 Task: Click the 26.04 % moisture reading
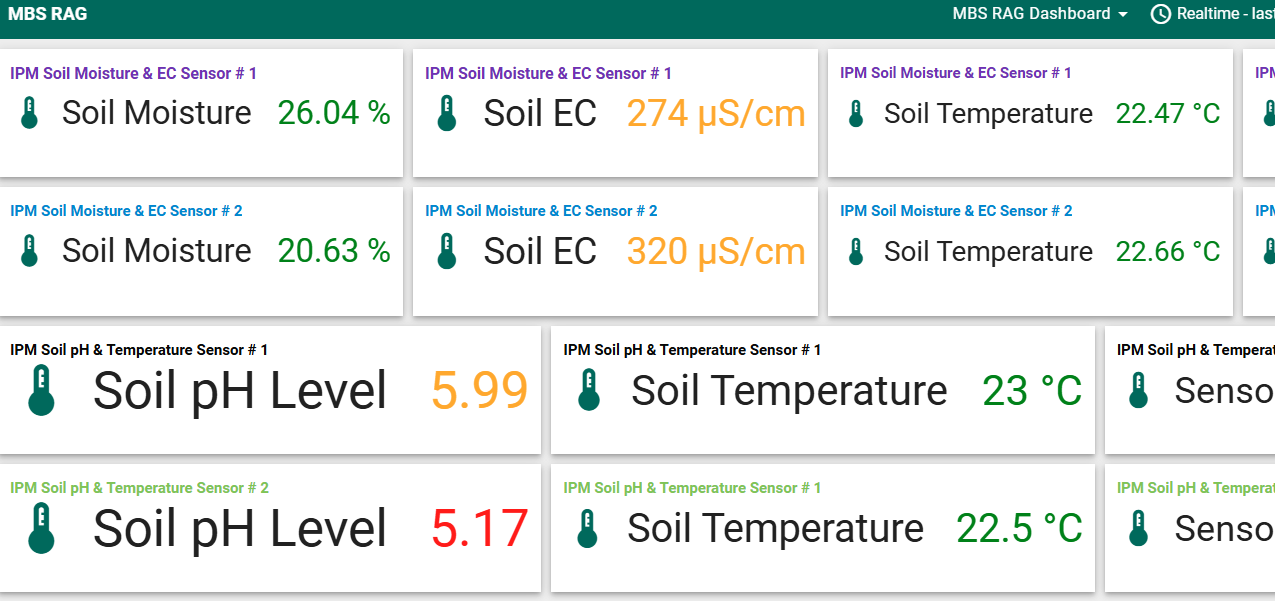coord(334,113)
